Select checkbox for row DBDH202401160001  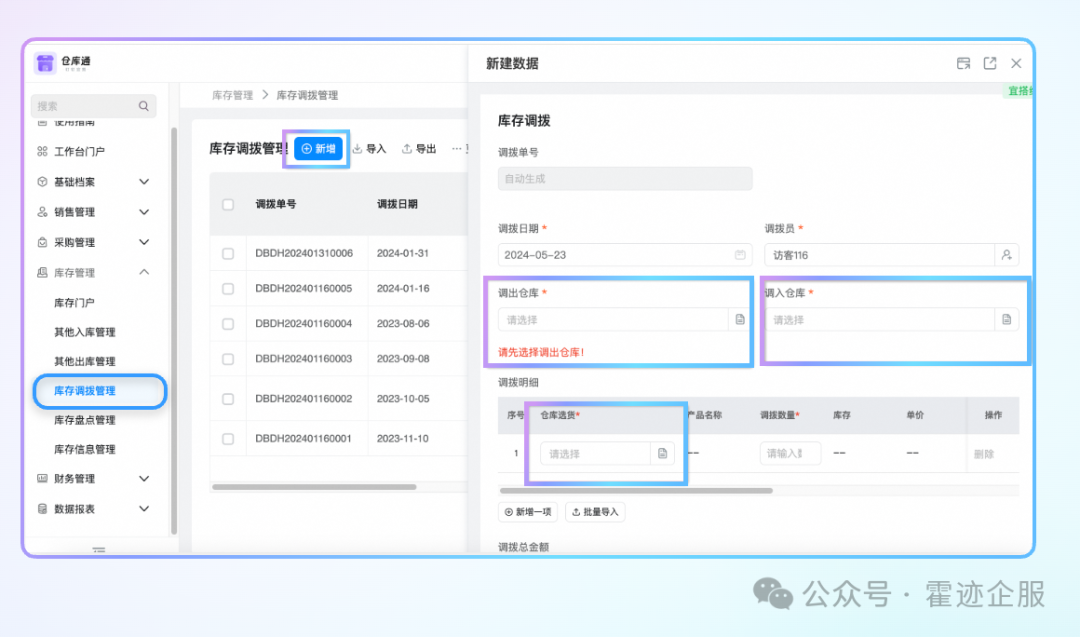coord(228,438)
